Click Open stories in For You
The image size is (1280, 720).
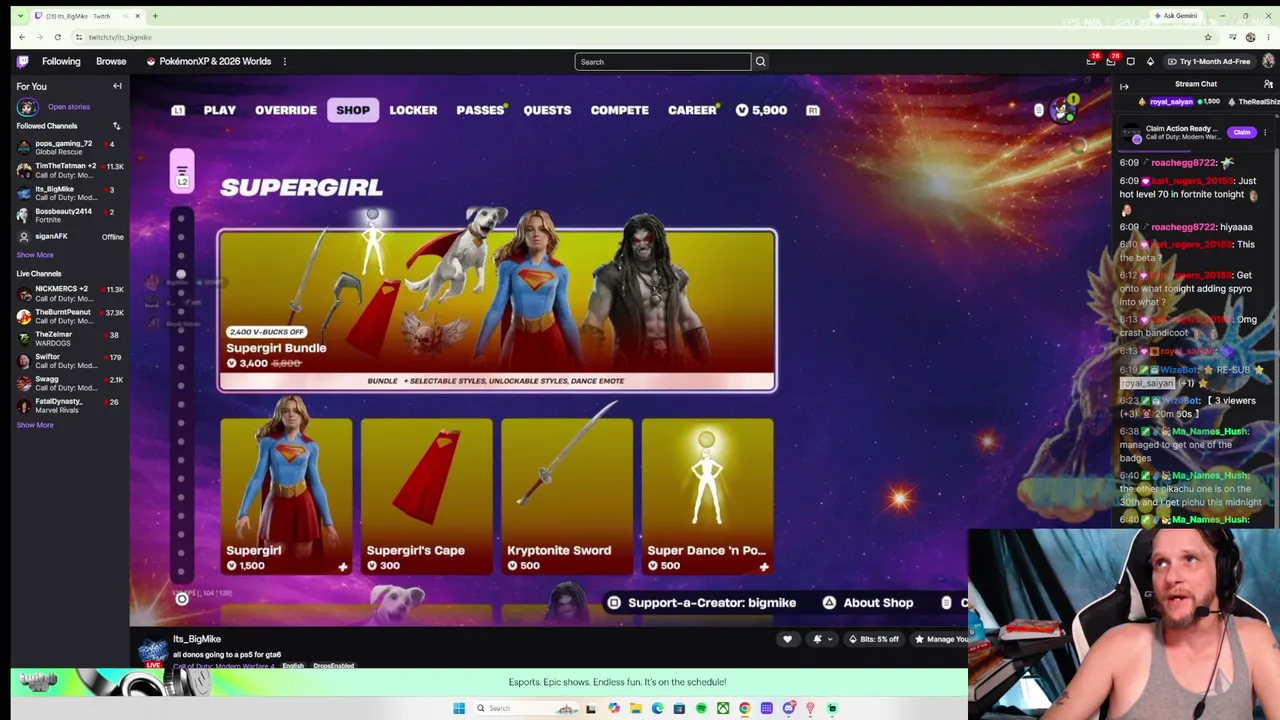(69, 107)
